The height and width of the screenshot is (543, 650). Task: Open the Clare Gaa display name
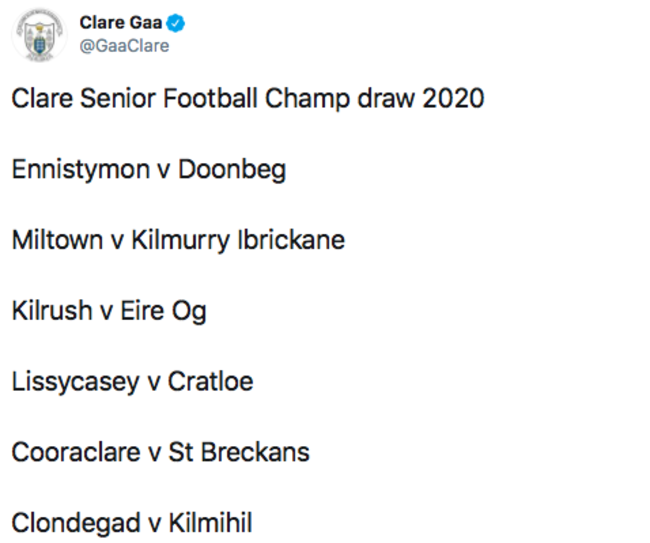click(x=122, y=22)
